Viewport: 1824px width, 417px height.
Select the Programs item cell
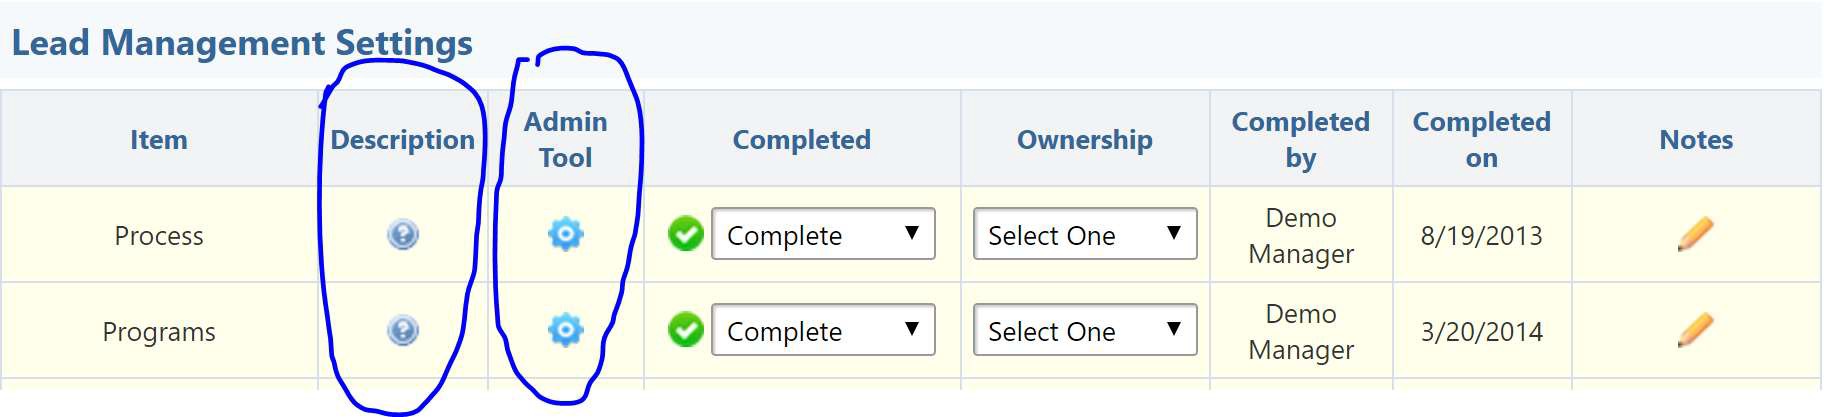[x=159, y=332]
